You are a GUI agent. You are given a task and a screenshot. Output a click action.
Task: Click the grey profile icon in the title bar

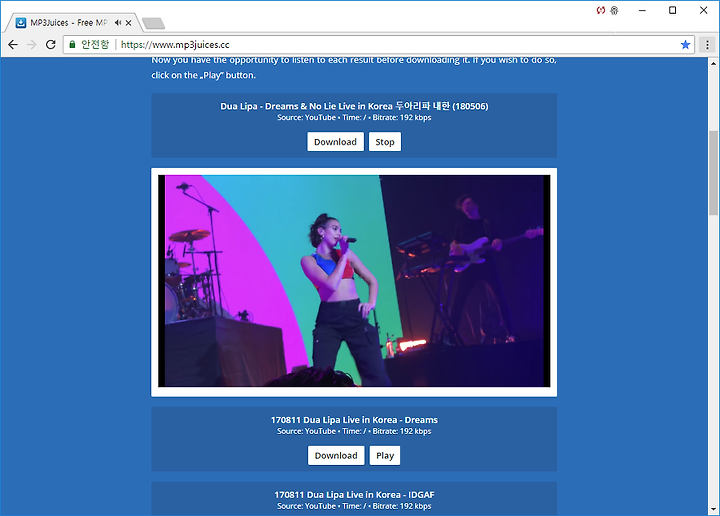614,10
